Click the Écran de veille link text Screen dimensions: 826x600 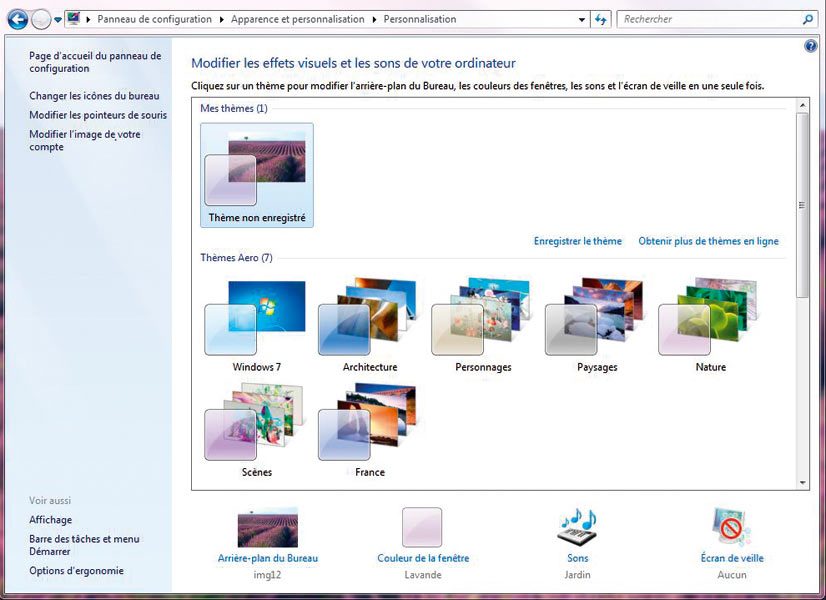click(x=732, y=558)
